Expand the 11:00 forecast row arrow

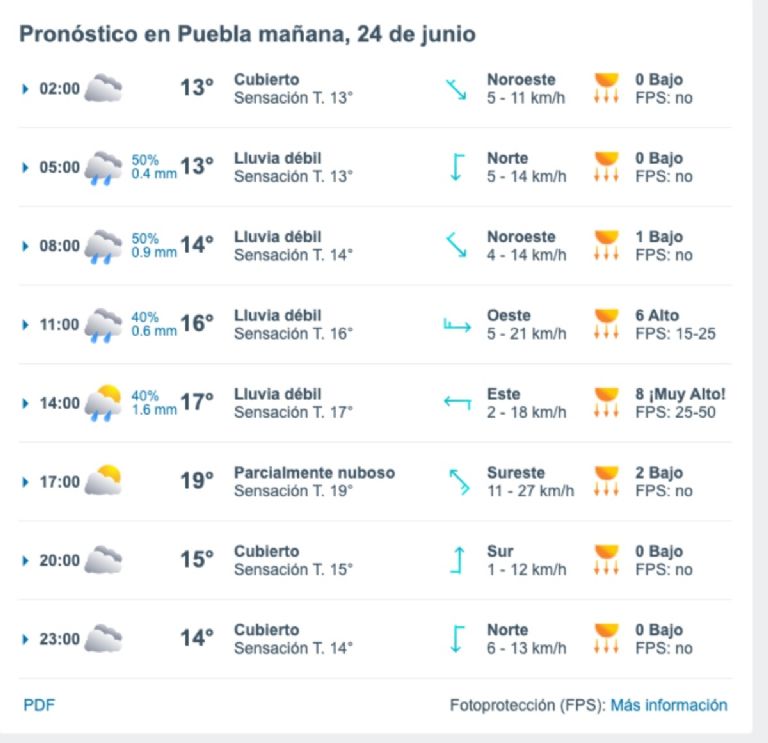[x=25, y=325]
